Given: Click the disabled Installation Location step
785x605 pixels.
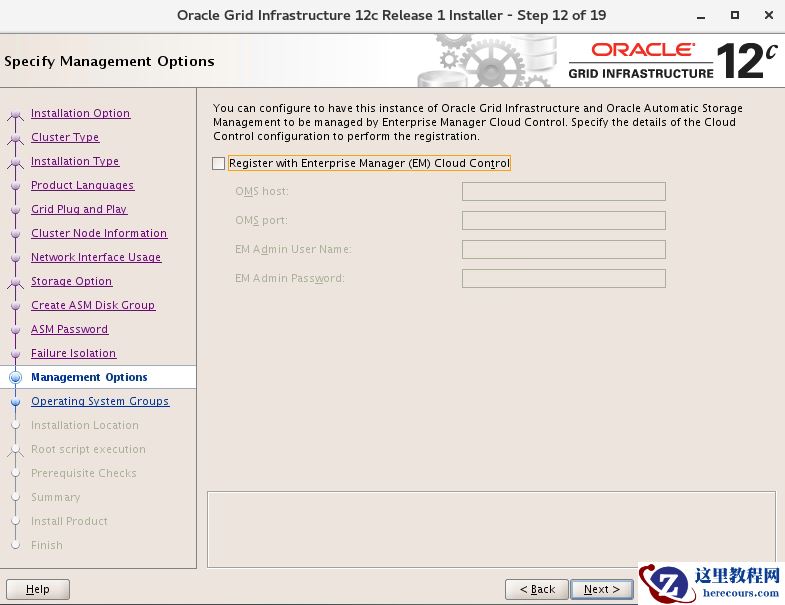Looking at the screenshot, I should pos(85,425).
